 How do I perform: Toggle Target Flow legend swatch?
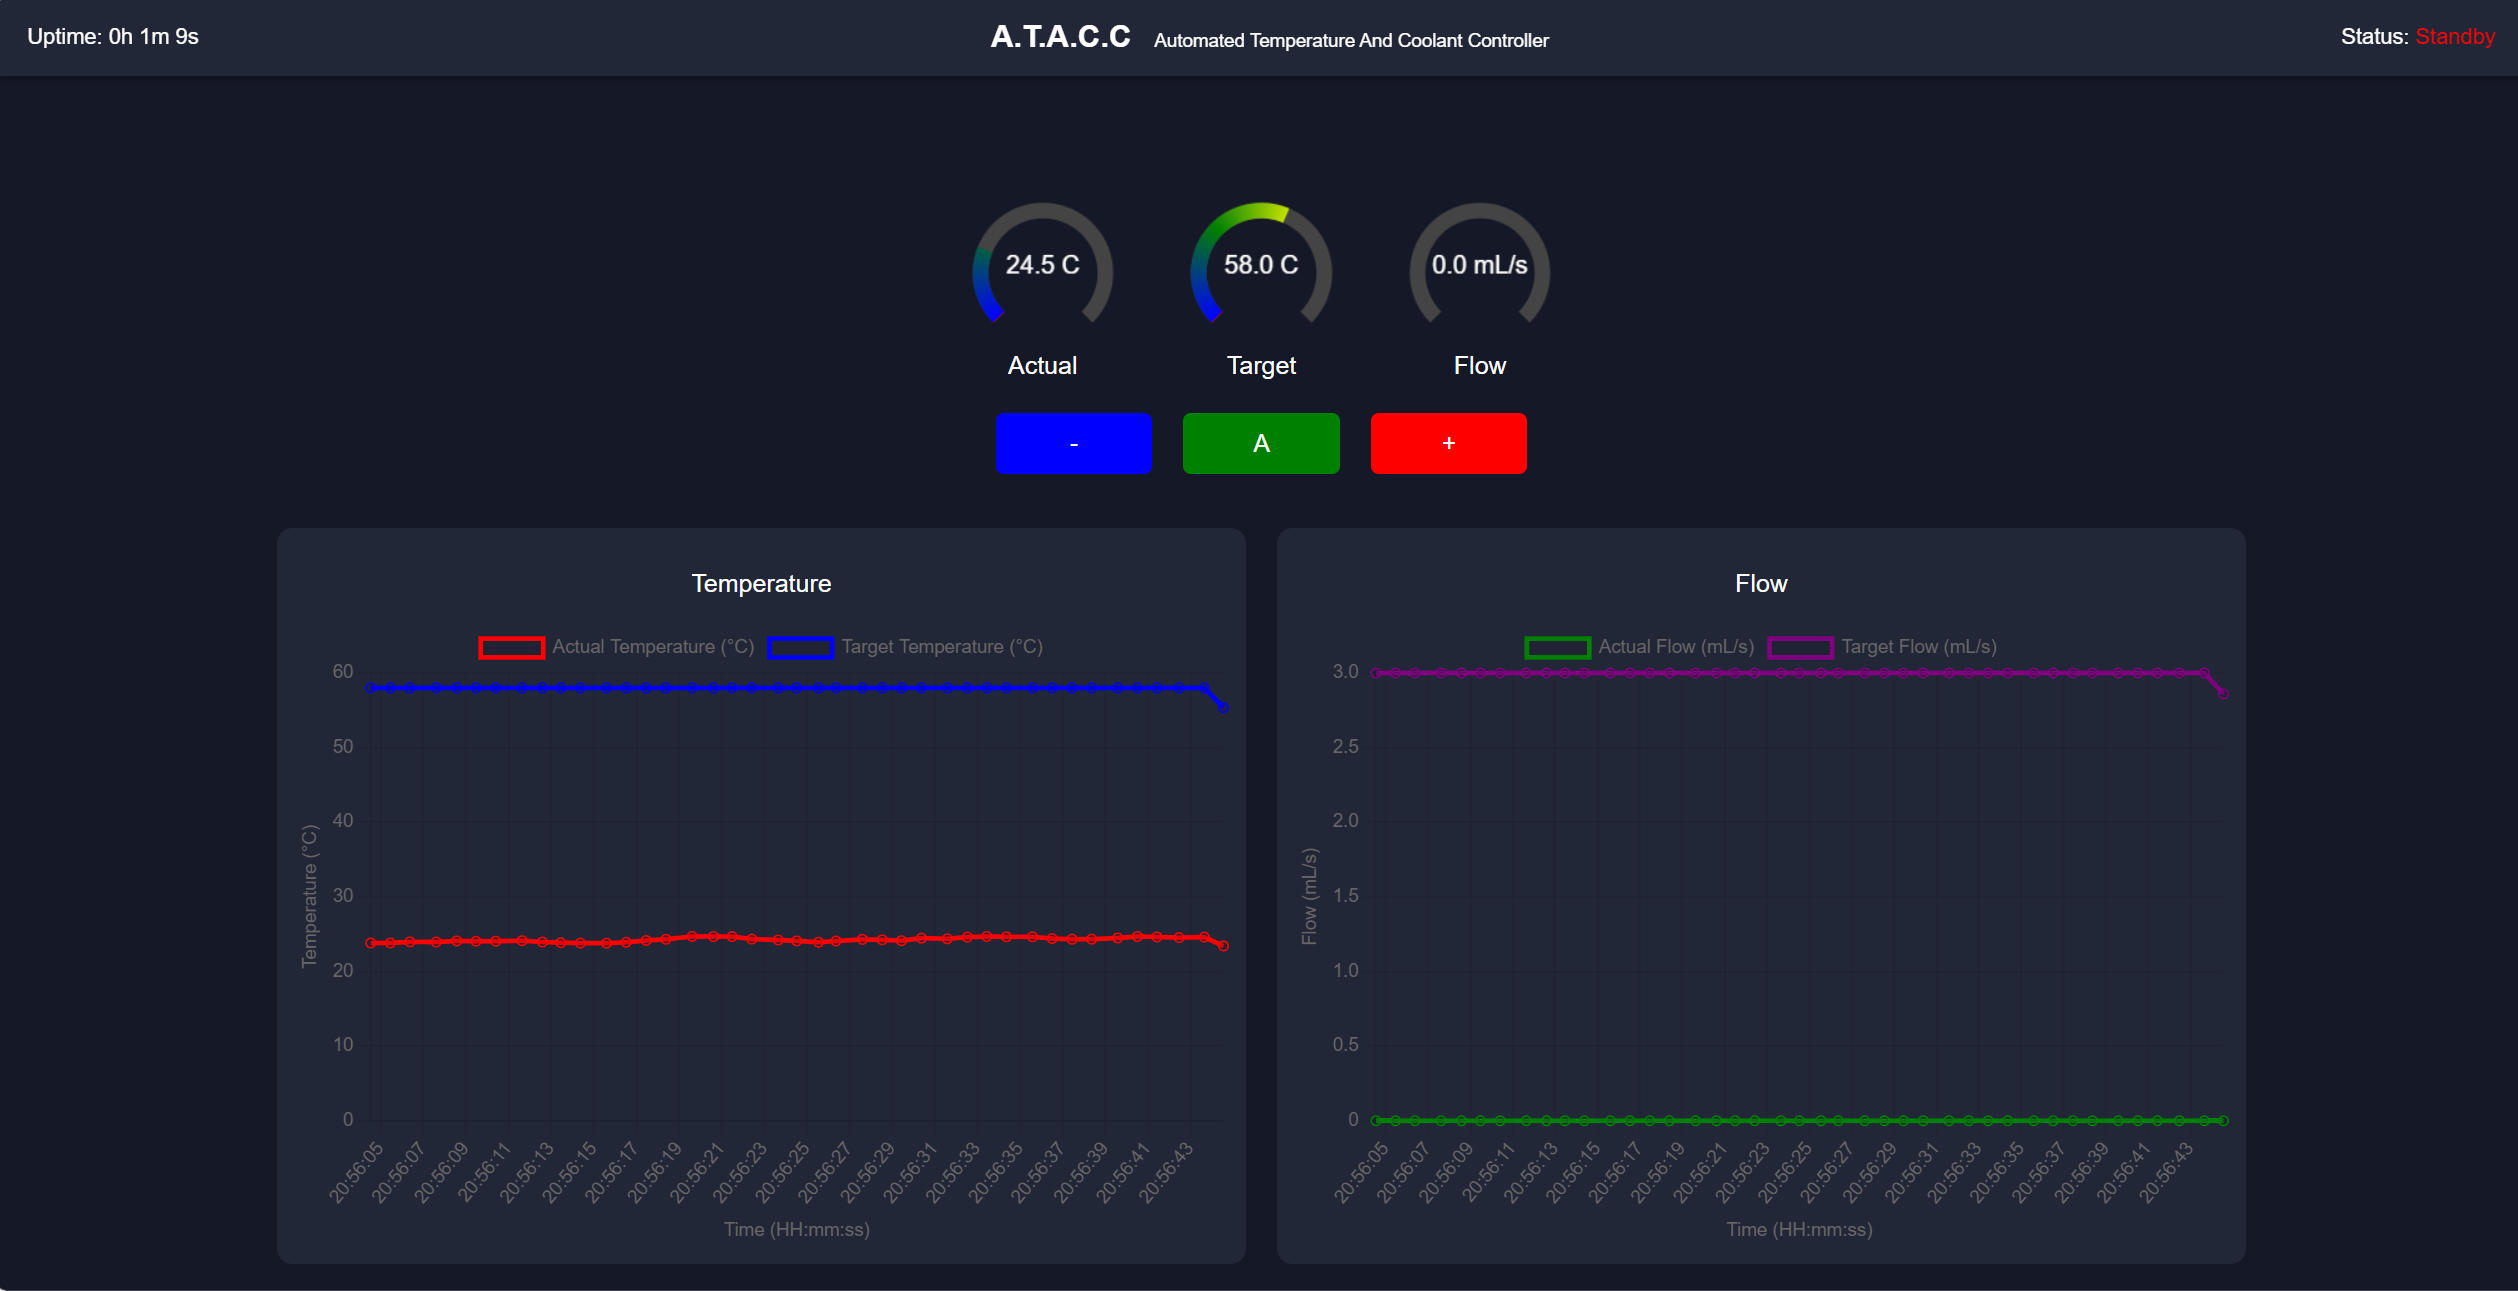coord(1800,647)
